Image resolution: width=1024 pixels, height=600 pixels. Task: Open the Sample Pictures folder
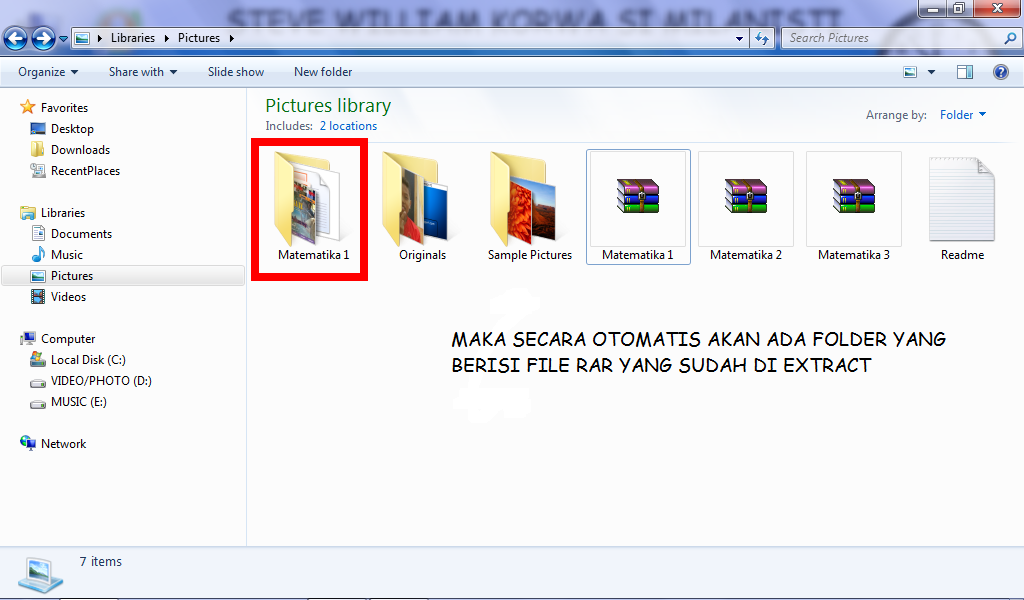(529, 200)
